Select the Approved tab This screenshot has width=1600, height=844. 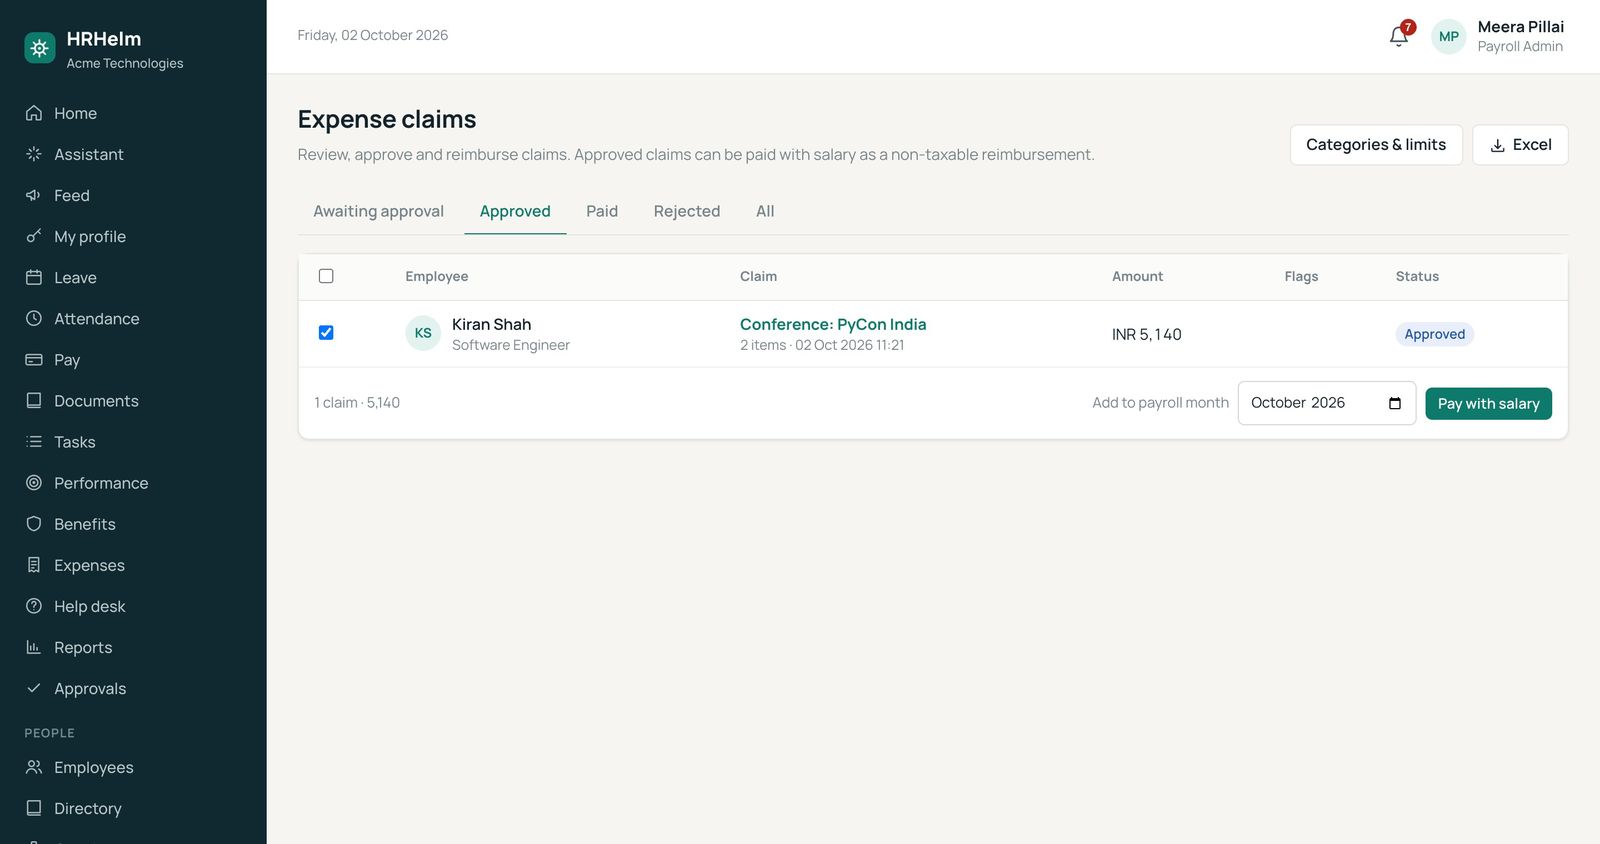515,211
